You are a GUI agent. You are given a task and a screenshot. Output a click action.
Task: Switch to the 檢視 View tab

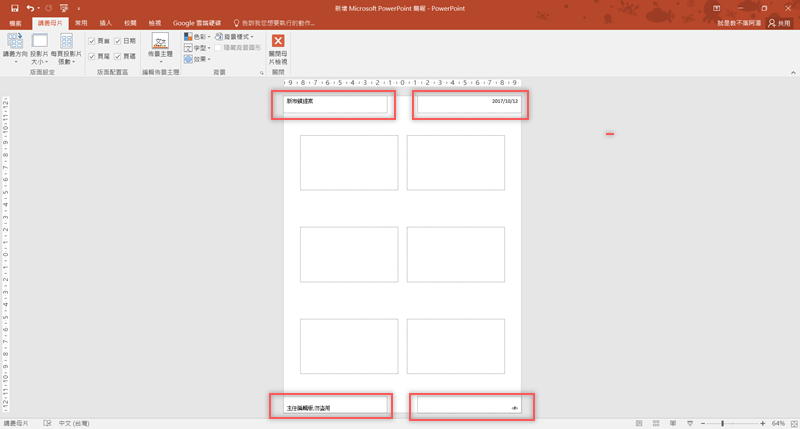click(155, 23)
